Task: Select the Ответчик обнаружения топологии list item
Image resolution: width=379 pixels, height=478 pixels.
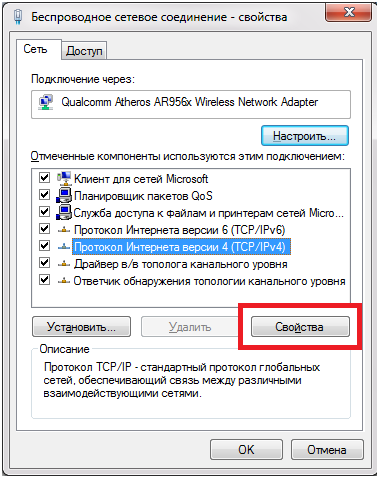Action: click(209, 281)
